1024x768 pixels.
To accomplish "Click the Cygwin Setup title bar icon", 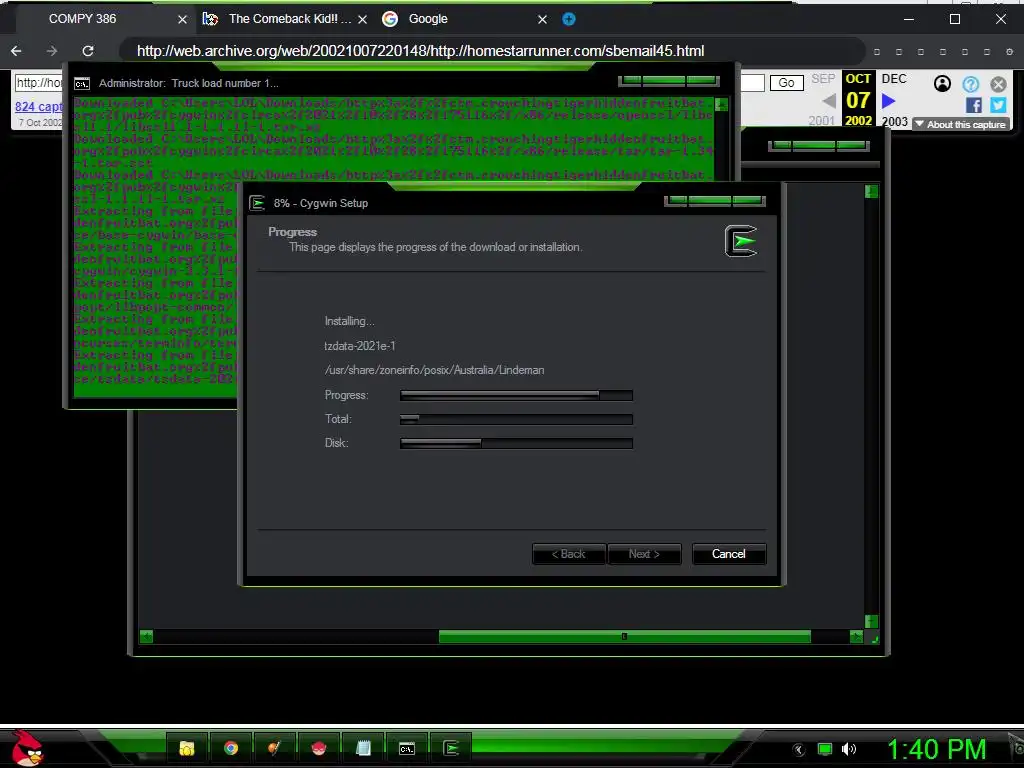I will pyautogui.click(x=257, y=203).
